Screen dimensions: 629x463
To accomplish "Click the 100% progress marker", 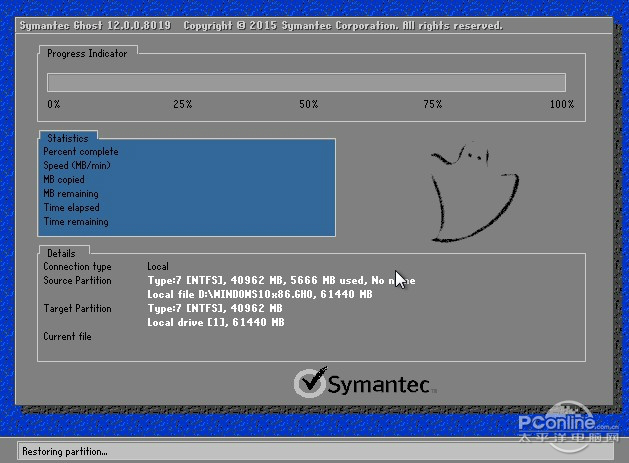I will pyautogui.click(x=562, y=104).
